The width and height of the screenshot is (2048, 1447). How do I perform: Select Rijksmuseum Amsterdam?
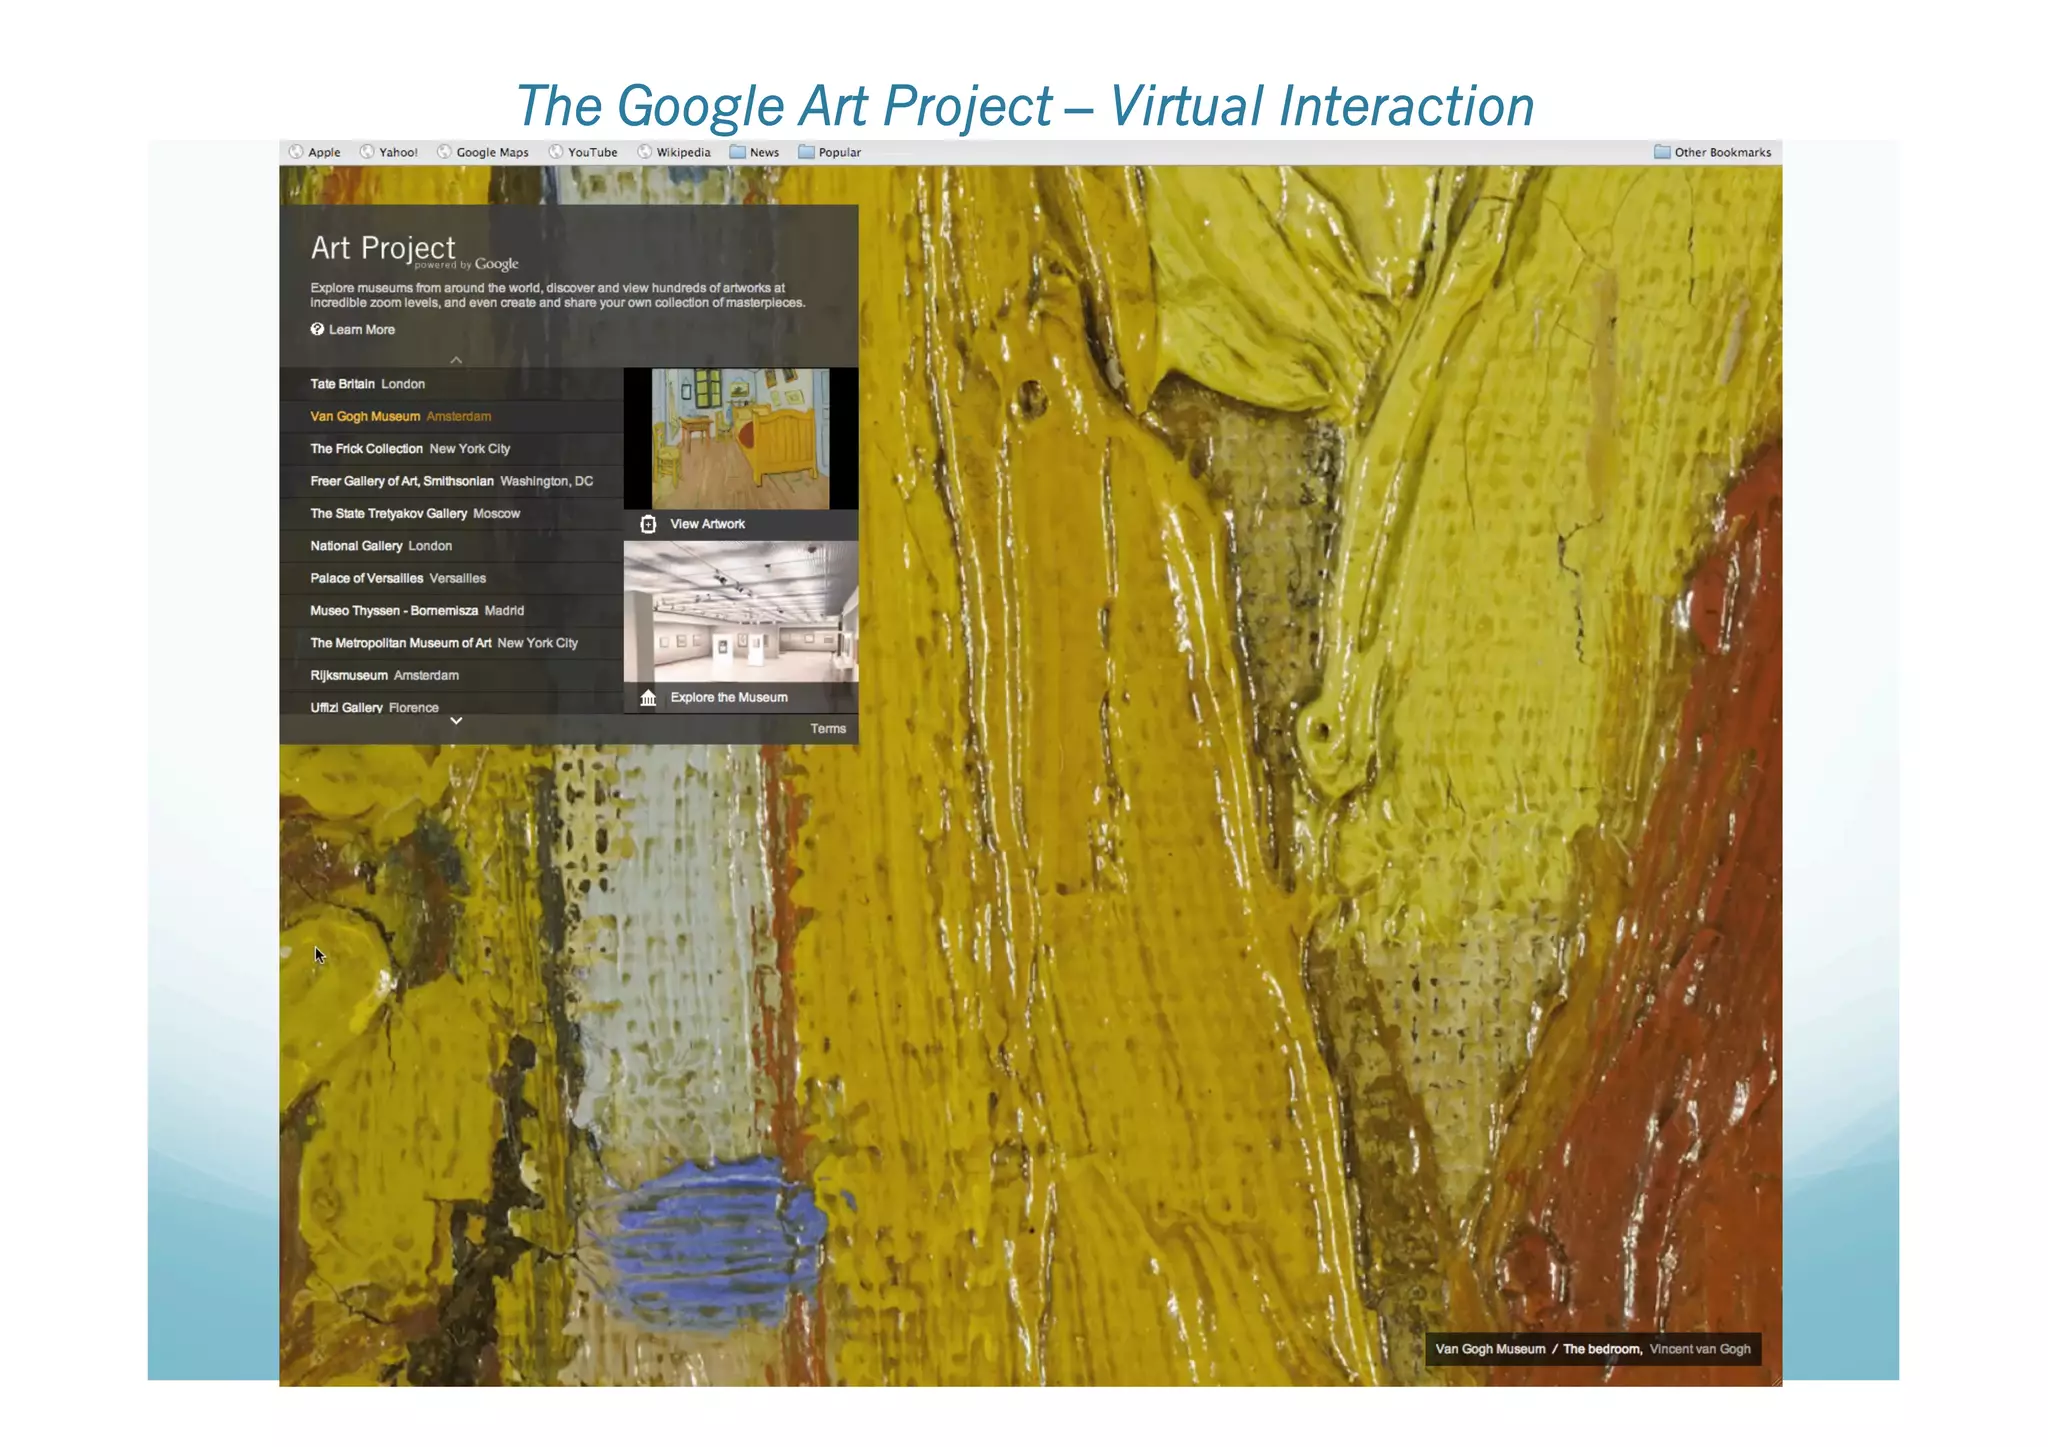tap(452, 675)
